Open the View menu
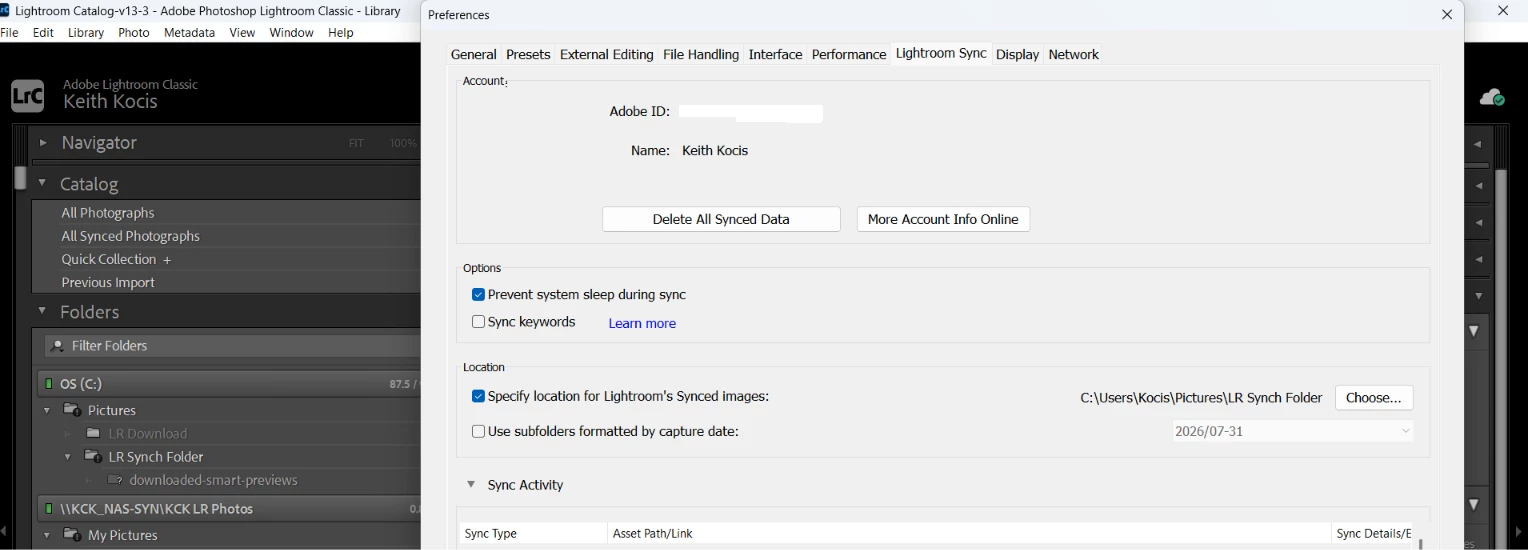1528x550 pixels. pyautogui.click(x=242, y=32)
